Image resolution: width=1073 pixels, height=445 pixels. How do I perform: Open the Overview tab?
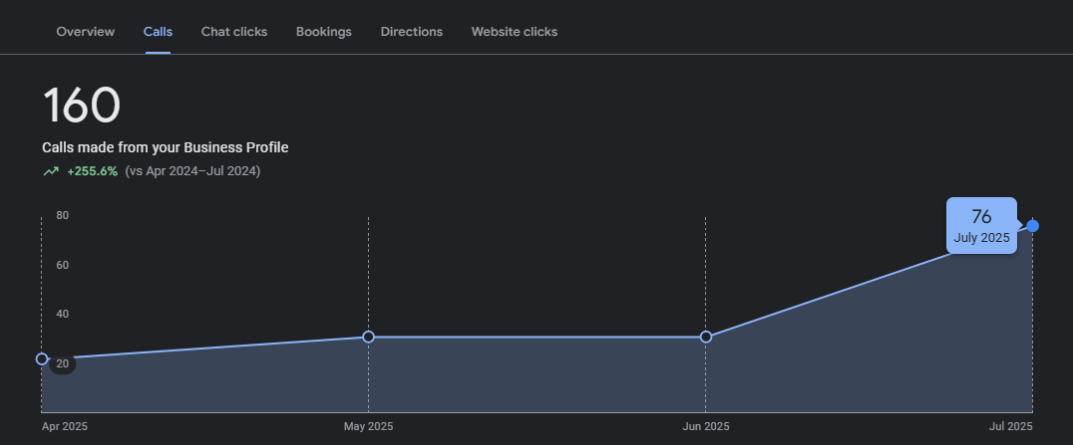85,31
